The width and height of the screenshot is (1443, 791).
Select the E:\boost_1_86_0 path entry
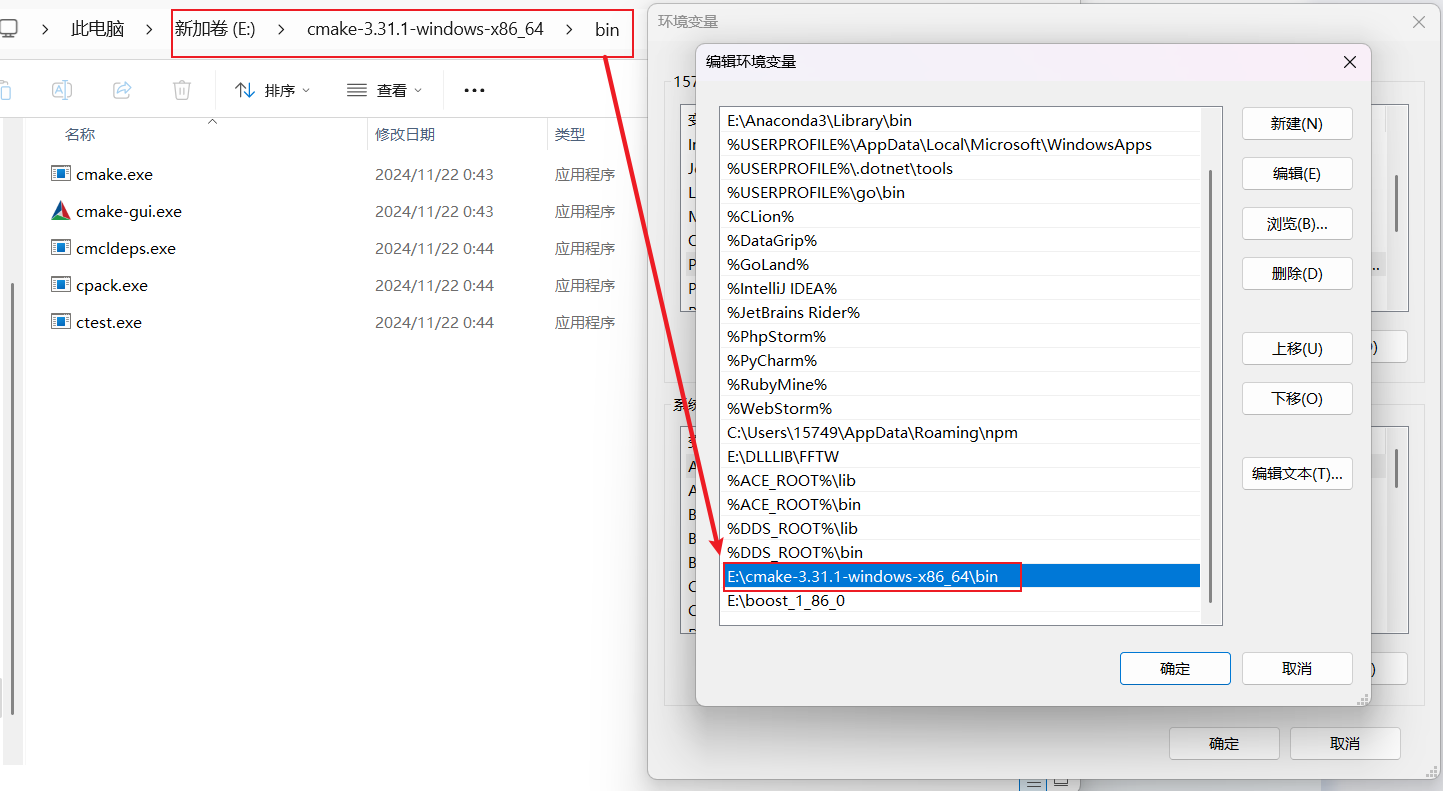click(x=786, y=600)
